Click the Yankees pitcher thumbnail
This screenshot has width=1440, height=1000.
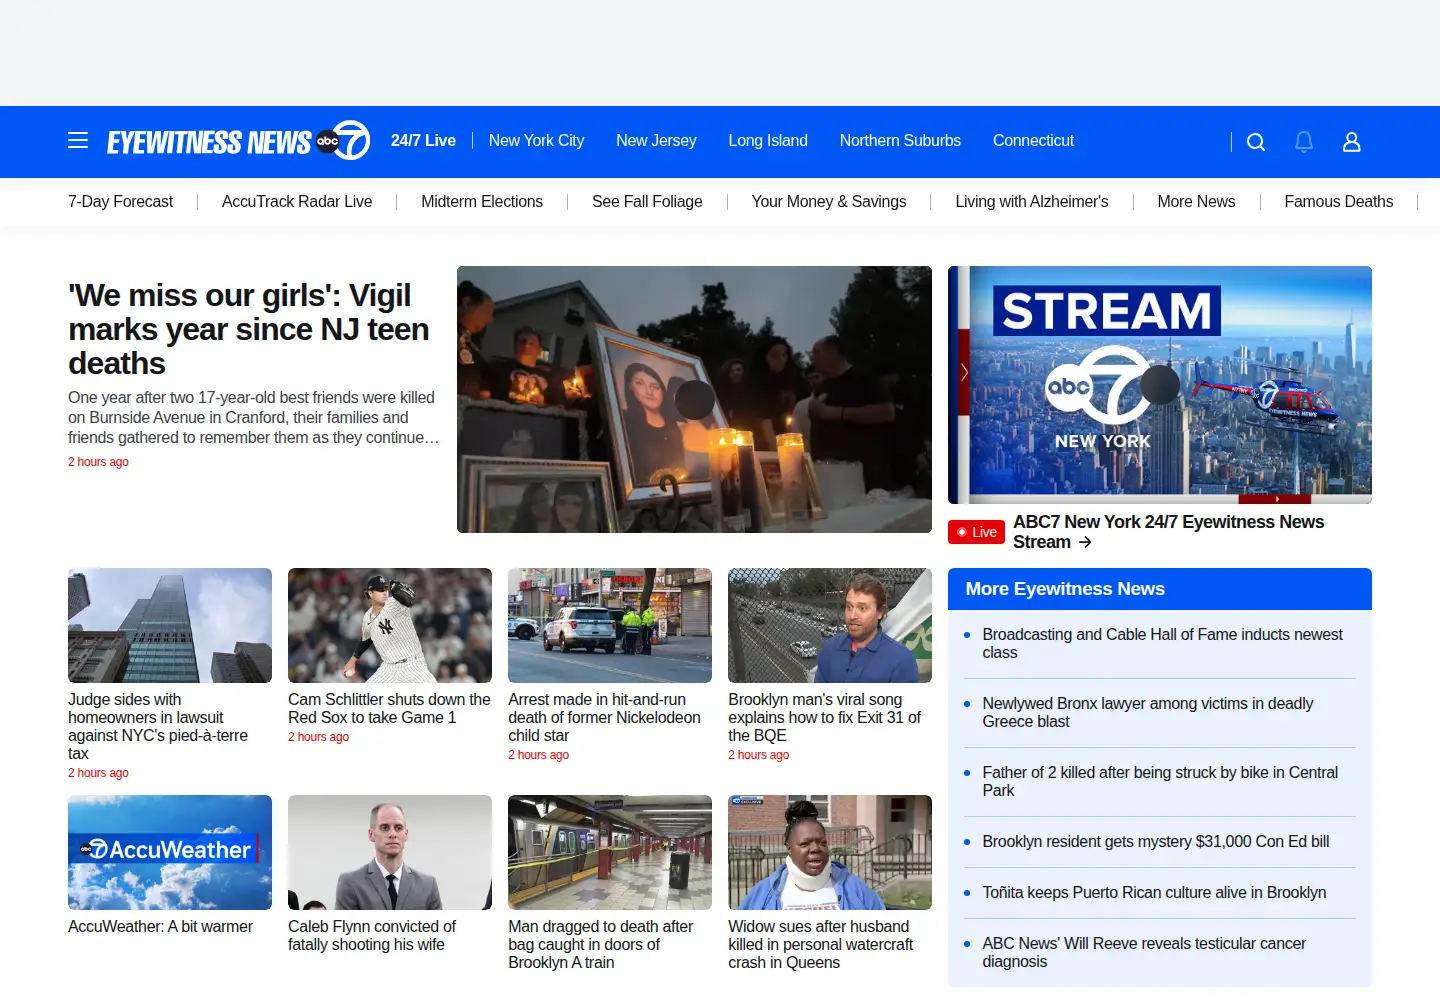click(x=390, y=626)
